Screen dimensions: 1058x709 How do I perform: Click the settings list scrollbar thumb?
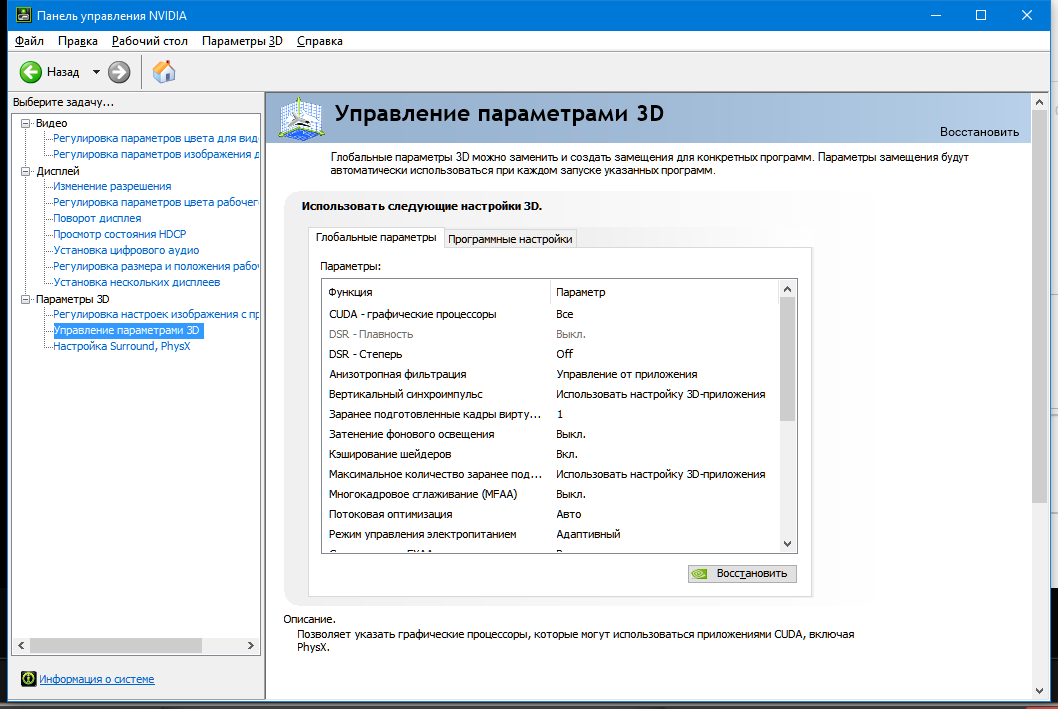coord(787,360)
